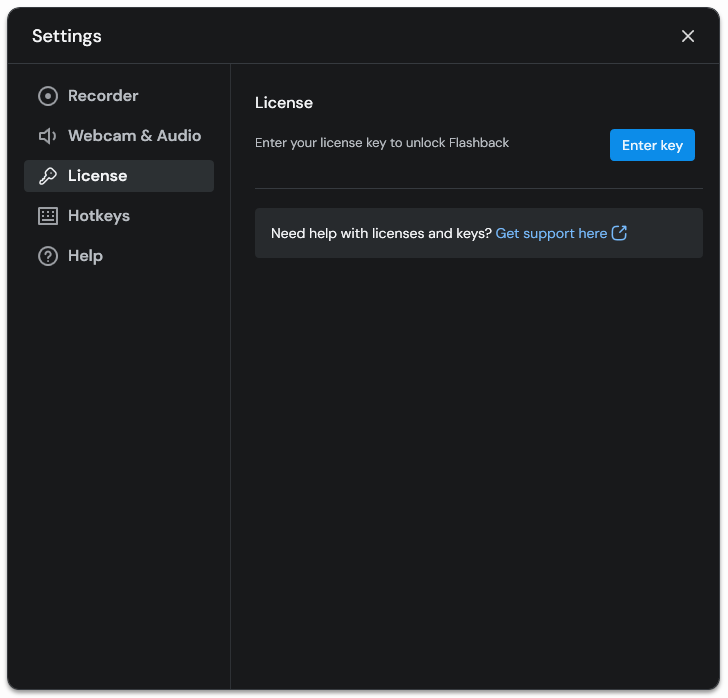Click the License section heading

284,103
